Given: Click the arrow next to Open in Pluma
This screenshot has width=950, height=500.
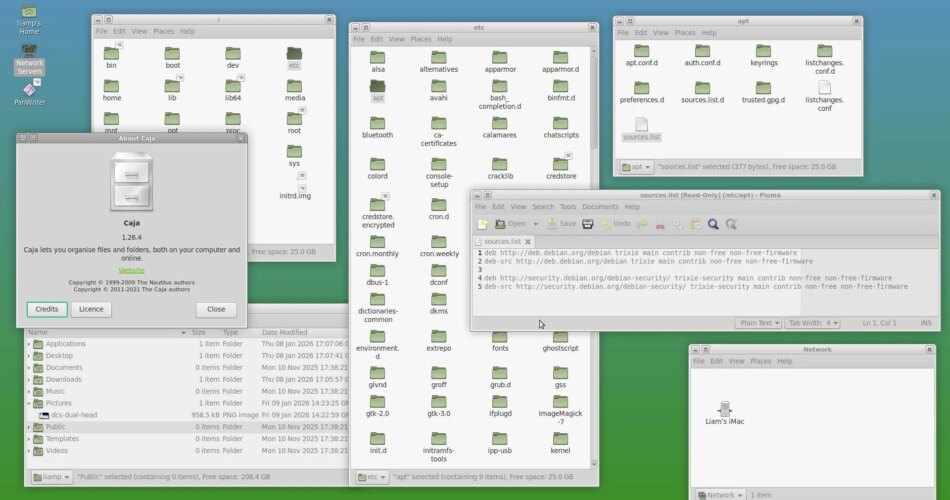Looking at the screenshot, I should 534,224.
